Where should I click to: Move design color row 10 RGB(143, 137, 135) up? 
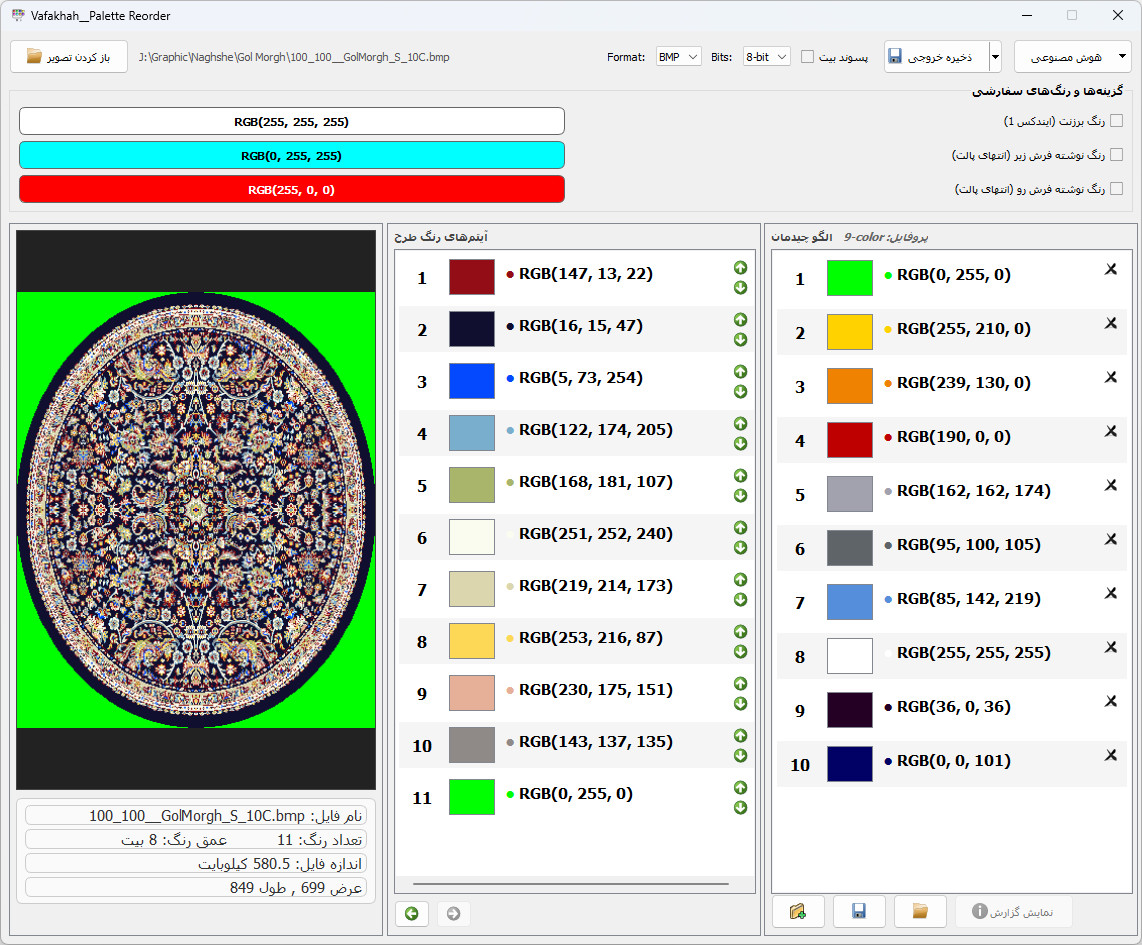pyautogui.click(x=740, y=736)
